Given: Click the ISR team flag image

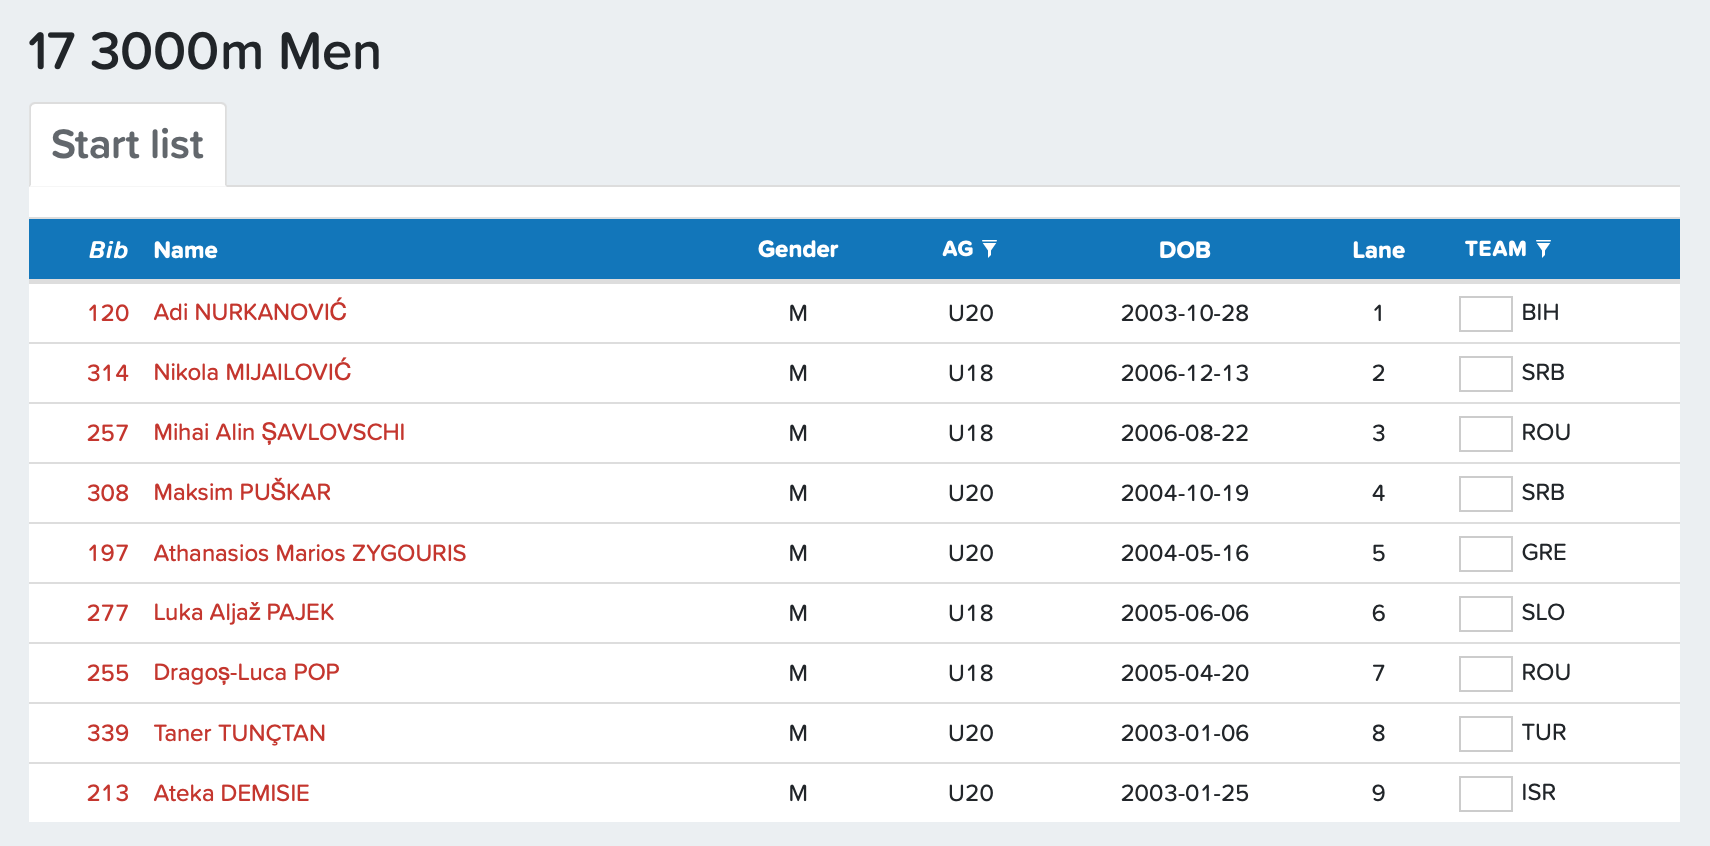Looking at the screenshot, I should 1484,793.
